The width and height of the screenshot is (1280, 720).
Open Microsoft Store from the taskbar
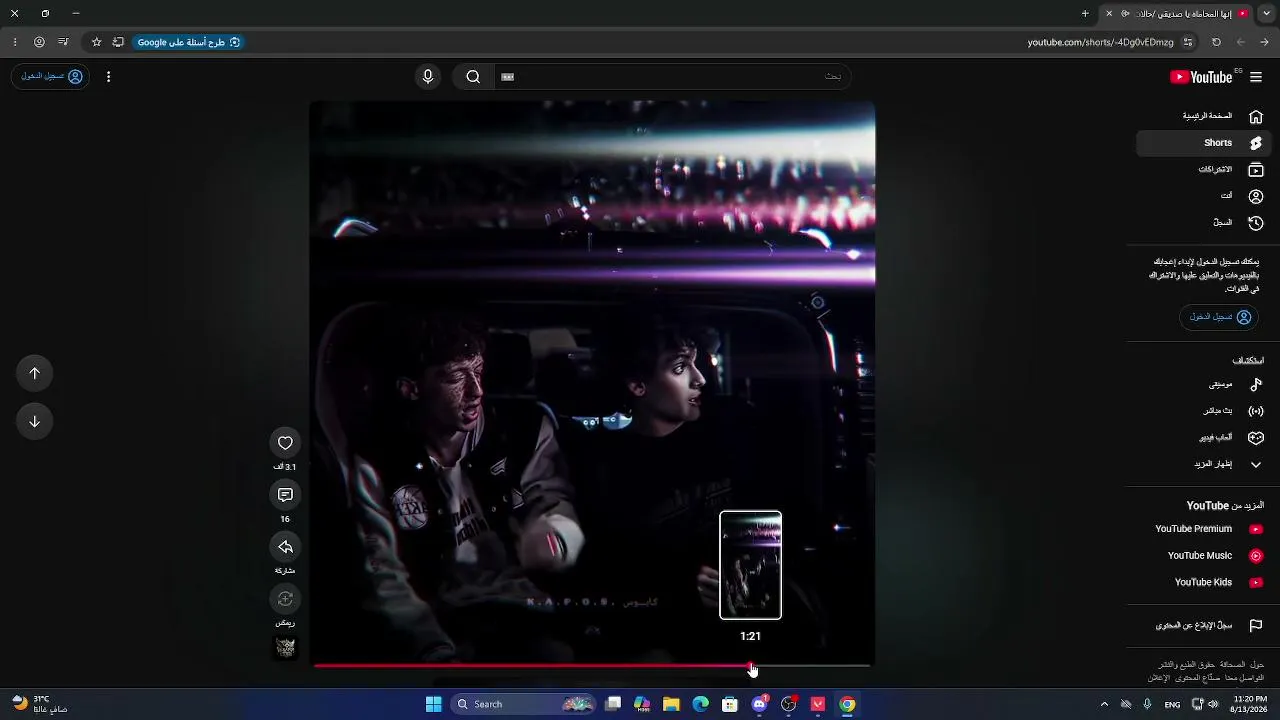click(x=730, y=704)
